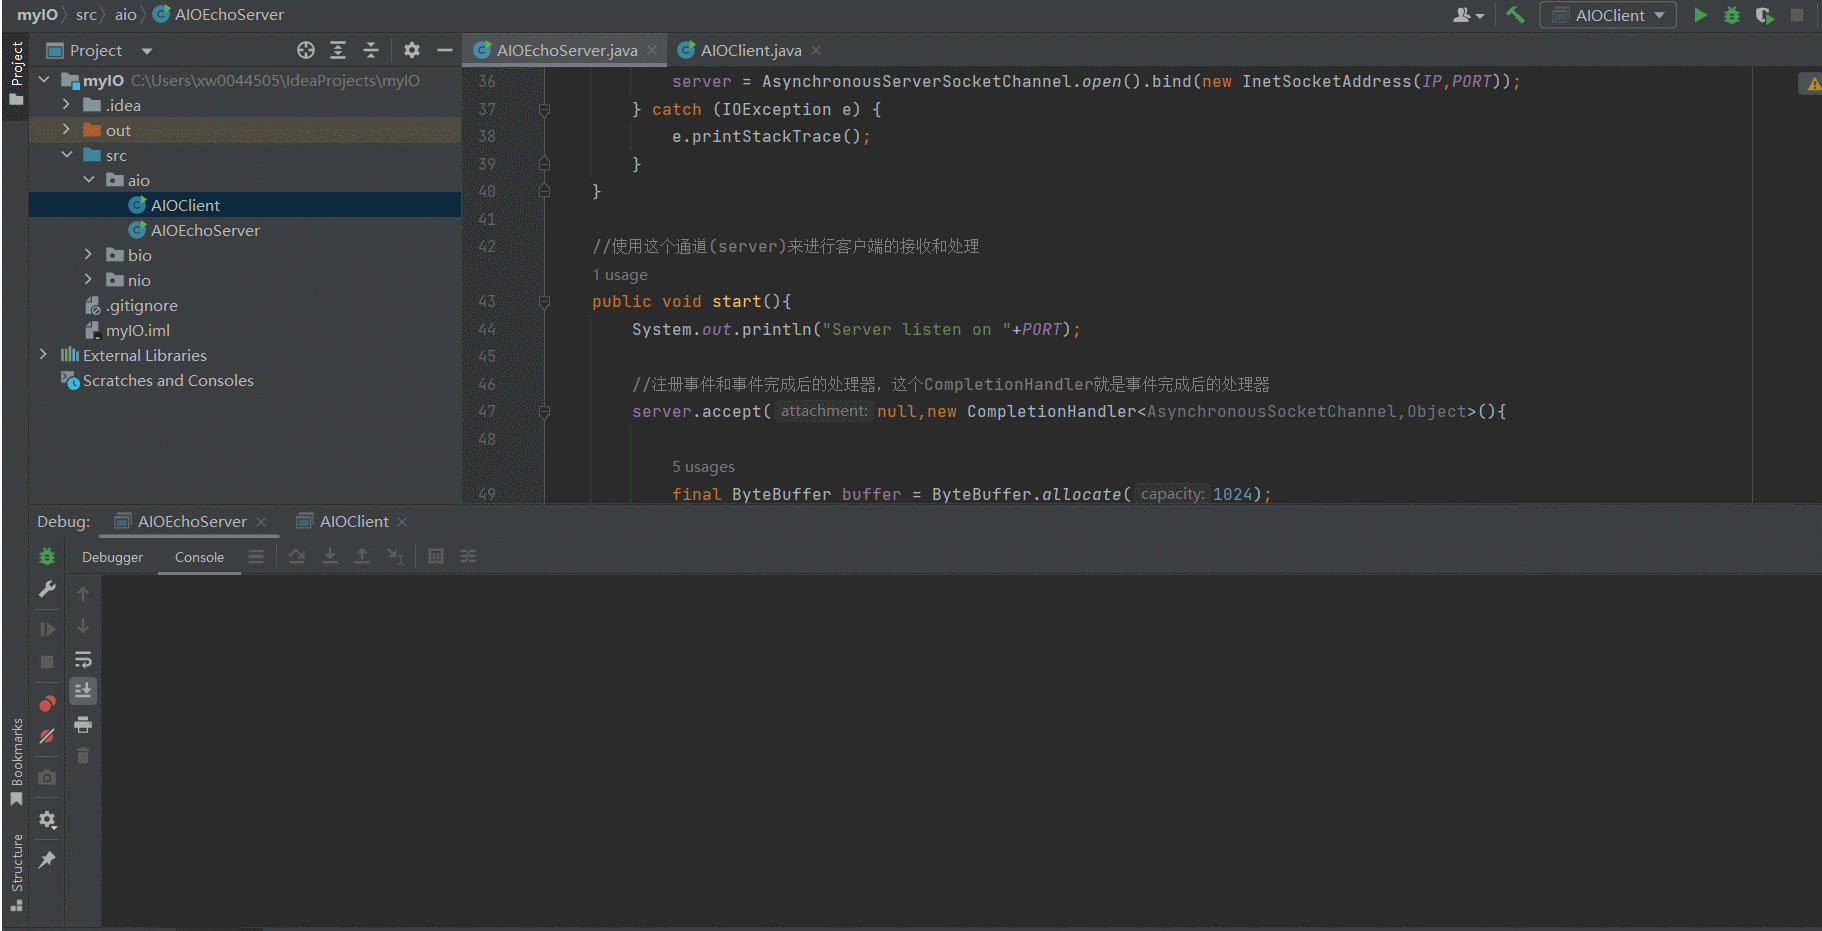This screenshot has height=931, width=1822.
Task: Pin the debug tab with the pin icon
Action: (47, 859)
